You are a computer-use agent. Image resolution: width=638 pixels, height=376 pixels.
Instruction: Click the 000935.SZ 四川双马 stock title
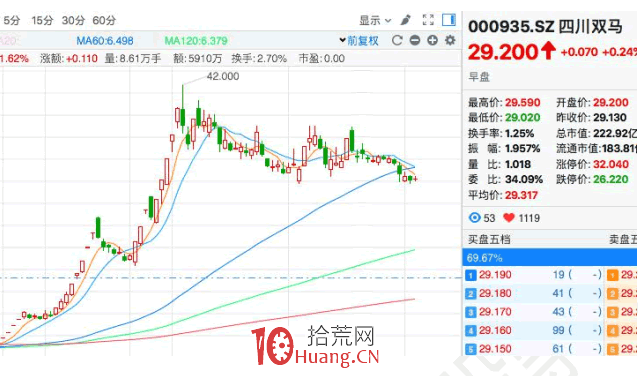[545, 27]
